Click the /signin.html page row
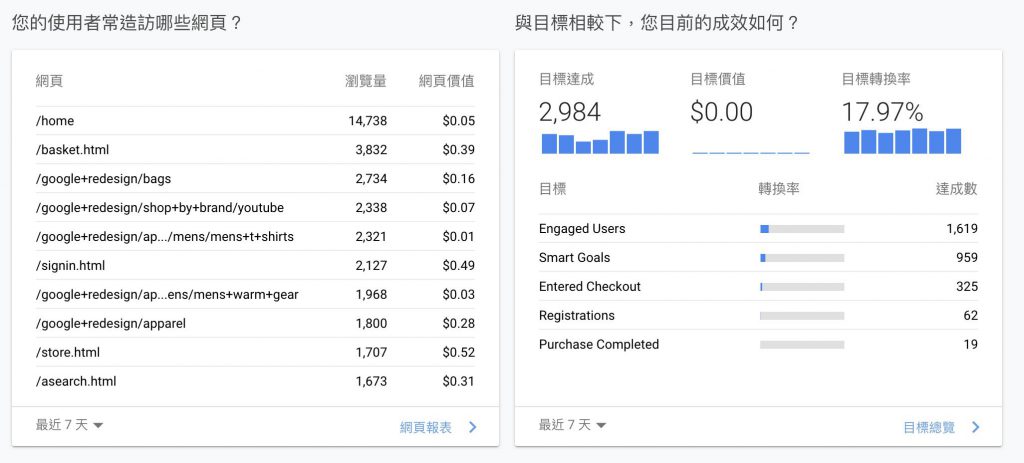This screenshot has height=463, width=1024. (255, 266)
